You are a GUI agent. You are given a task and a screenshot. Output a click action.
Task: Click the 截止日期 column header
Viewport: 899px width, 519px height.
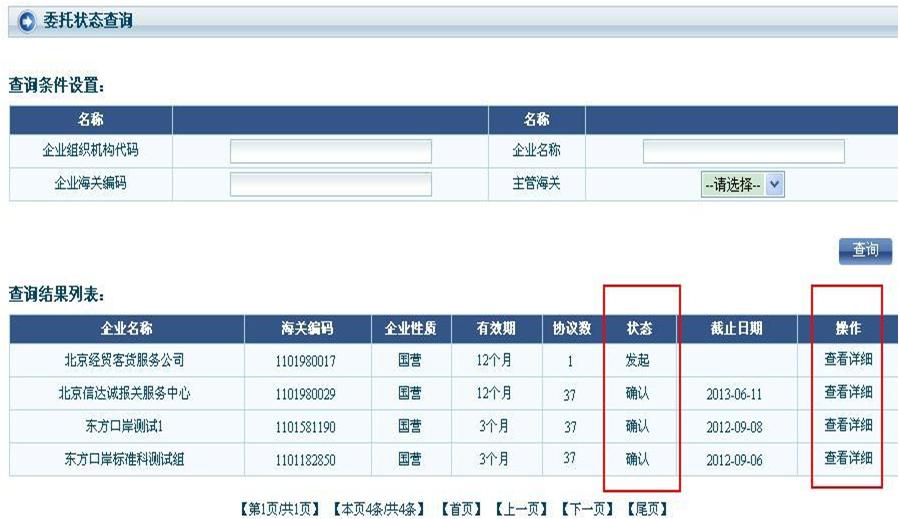[736, 328]
